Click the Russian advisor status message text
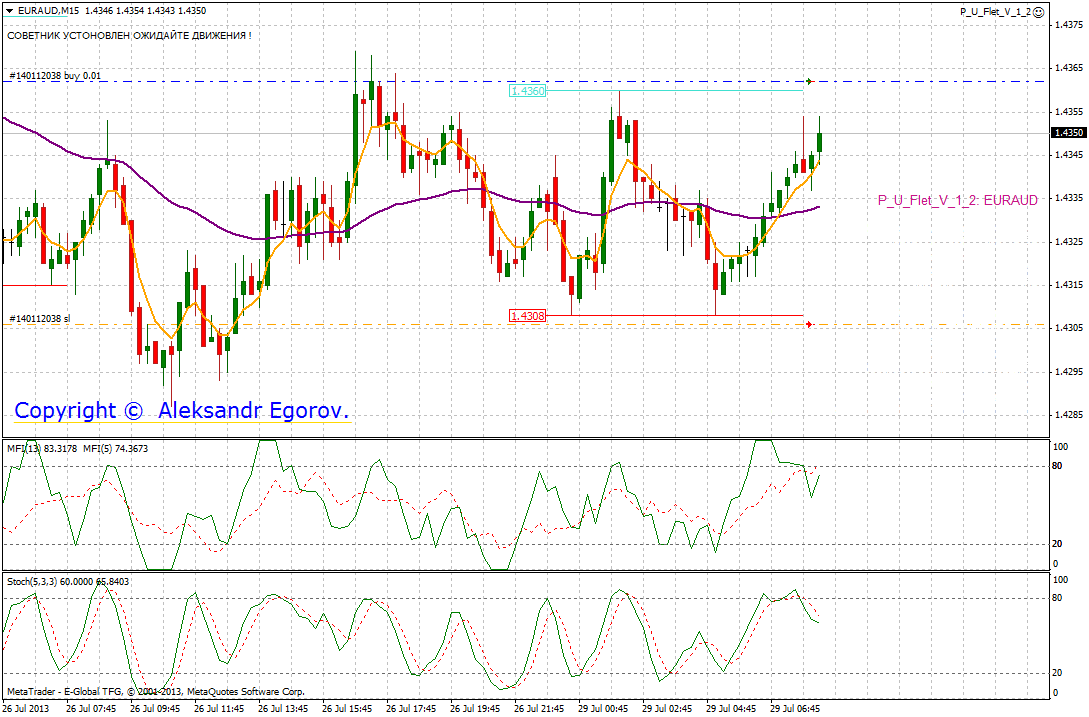1089x717 pixels. point(129,35)
